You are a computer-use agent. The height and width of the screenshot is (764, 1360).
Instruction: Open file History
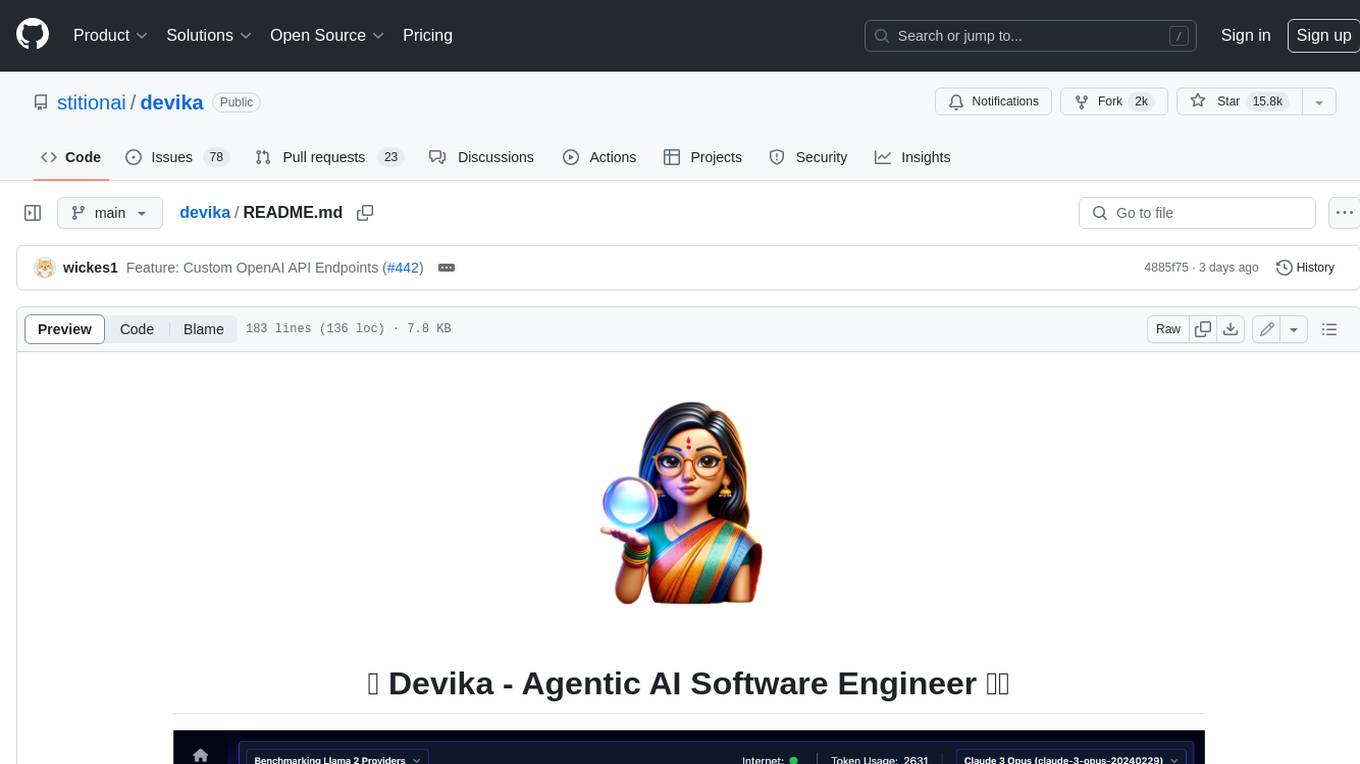(1305, 268)
